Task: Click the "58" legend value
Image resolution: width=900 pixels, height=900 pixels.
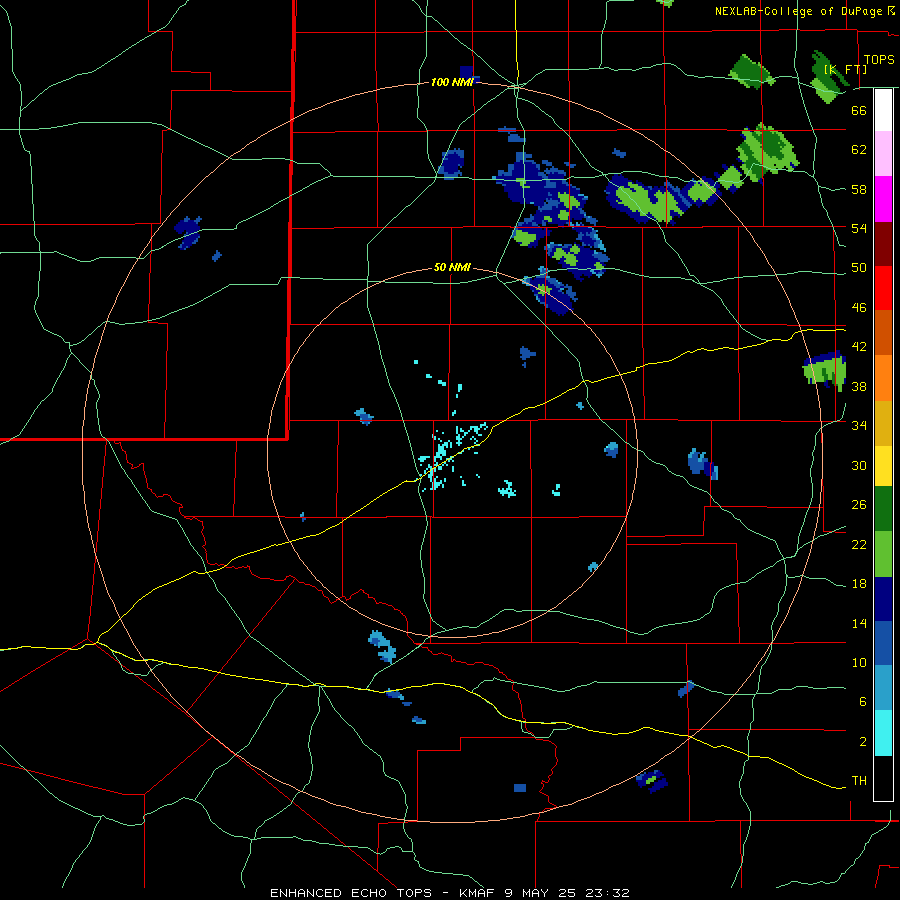Action: tap(859, 189)
